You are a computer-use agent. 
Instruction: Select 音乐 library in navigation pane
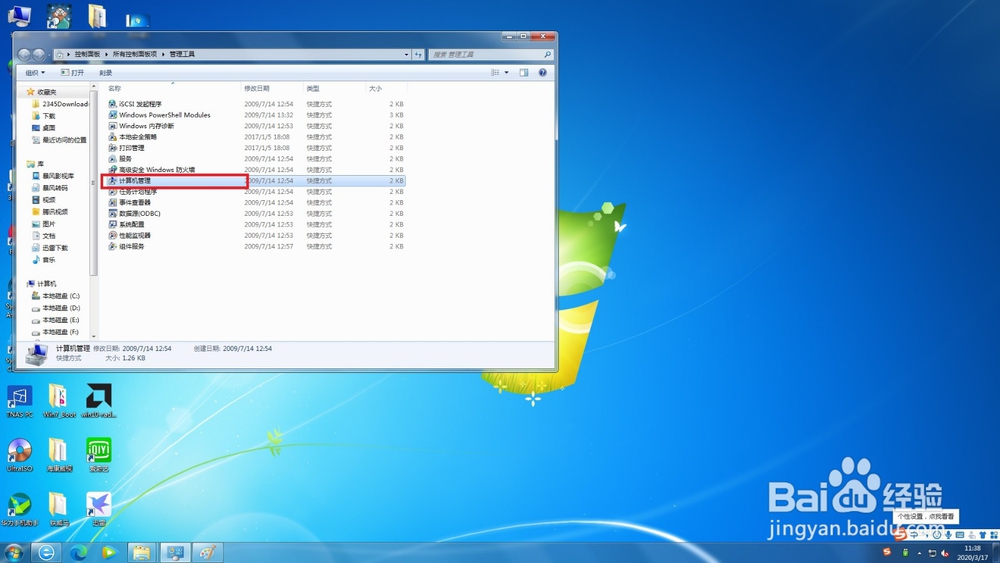(44, 260)
